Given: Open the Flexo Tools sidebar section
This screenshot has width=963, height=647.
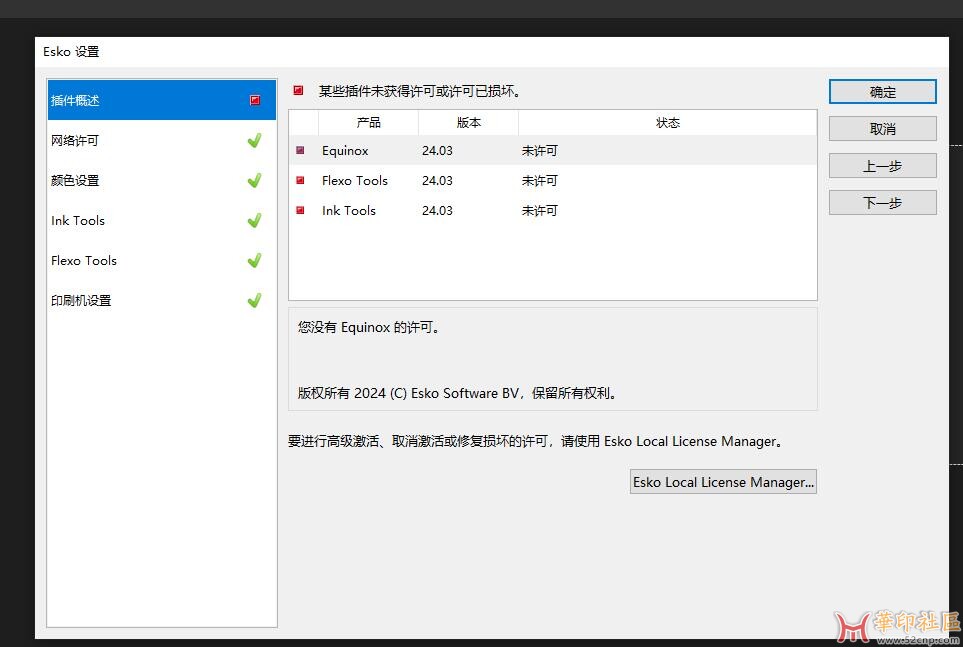Looking at the screenshot, I should (162, 261).
